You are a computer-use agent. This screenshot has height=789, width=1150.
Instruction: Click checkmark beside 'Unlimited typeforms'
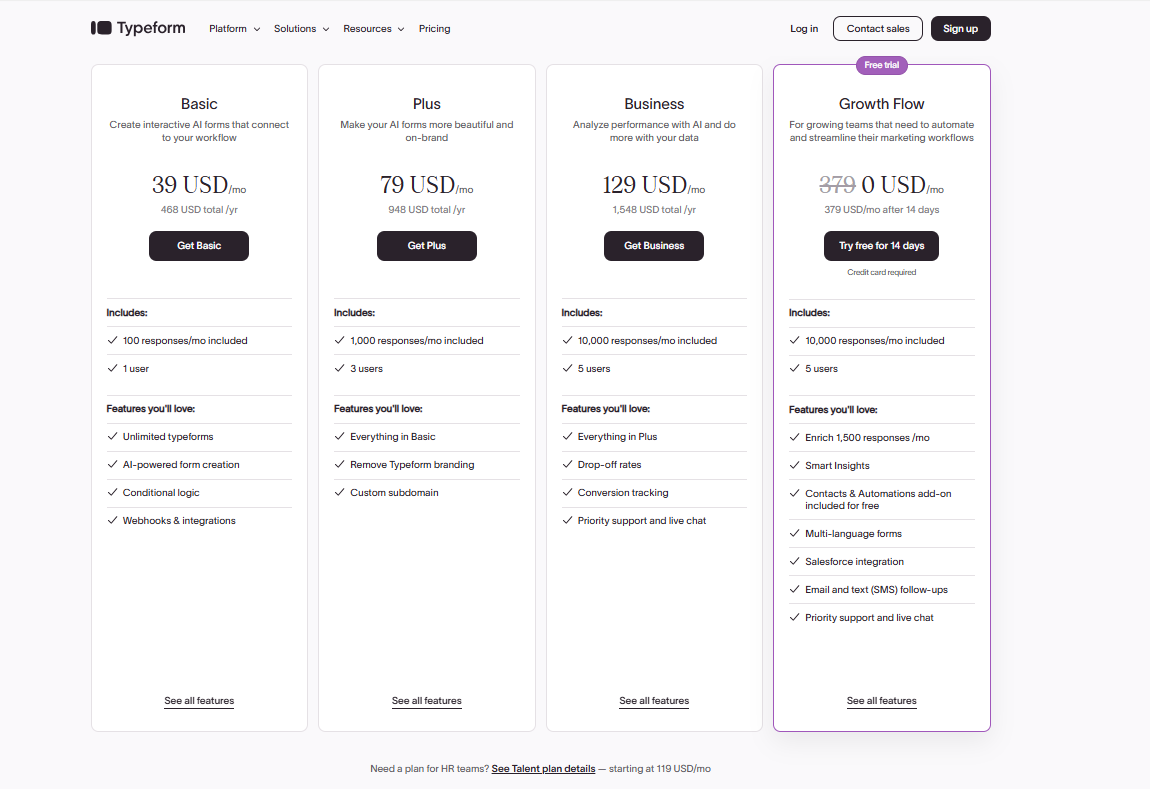tap(112, 436)
